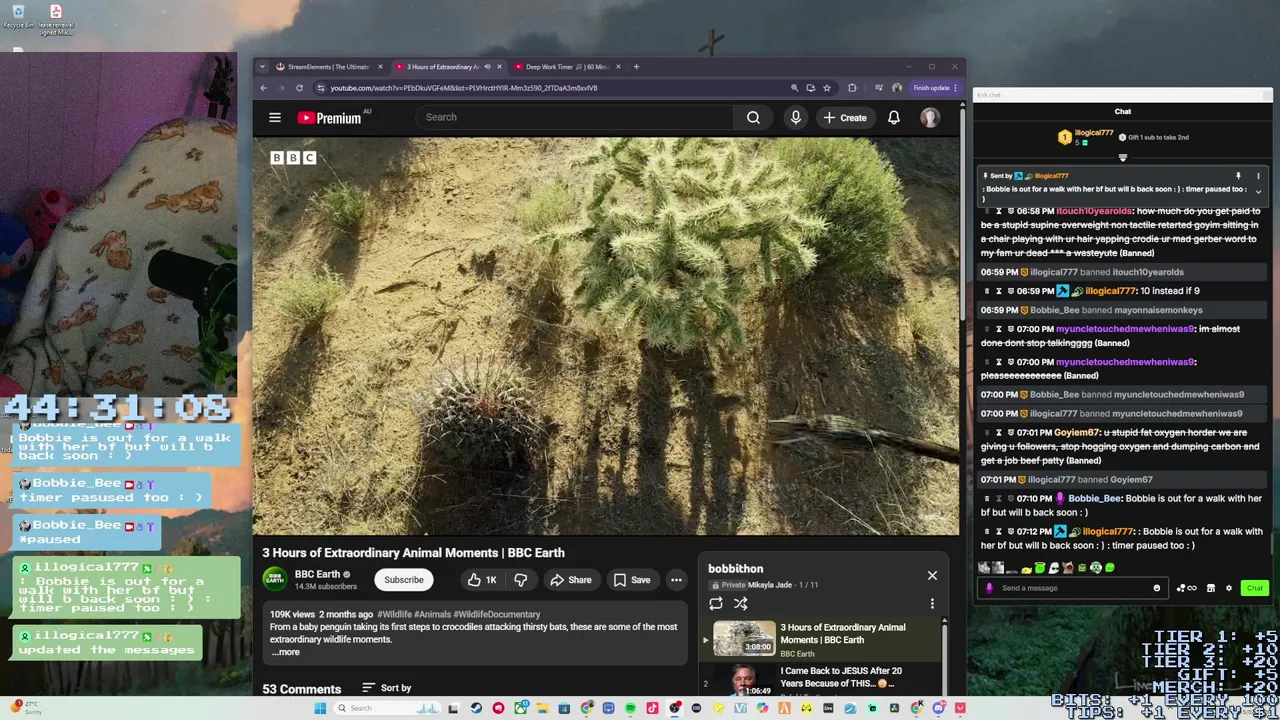Viewport: 1280px width, 720px height.
Task: Open browser tab search dropdown arrow
Action: click(x=262, y=67)
